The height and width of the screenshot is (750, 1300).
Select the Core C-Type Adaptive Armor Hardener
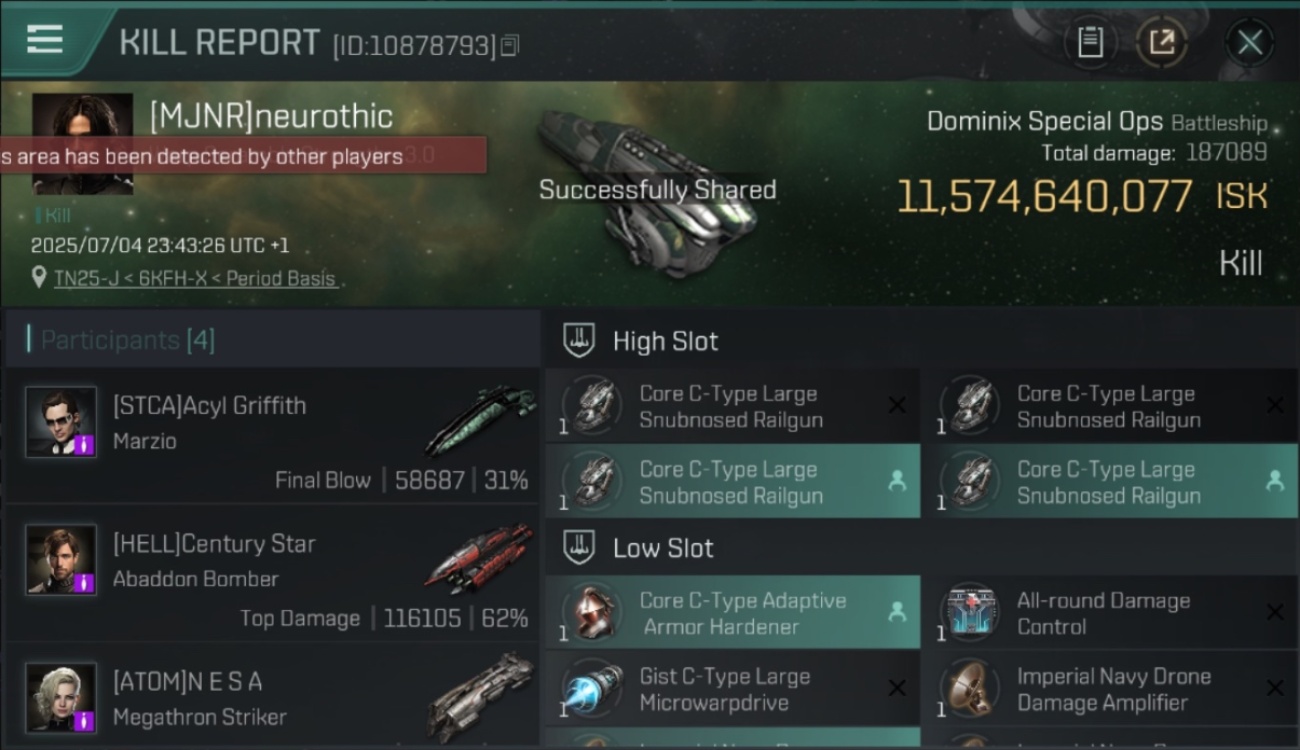pyautogui.click(x=733, y=613)
